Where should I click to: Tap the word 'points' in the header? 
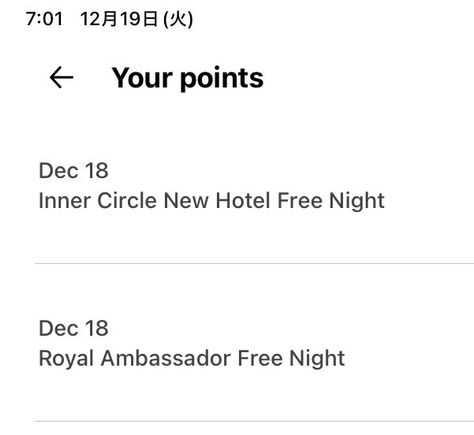222,79
